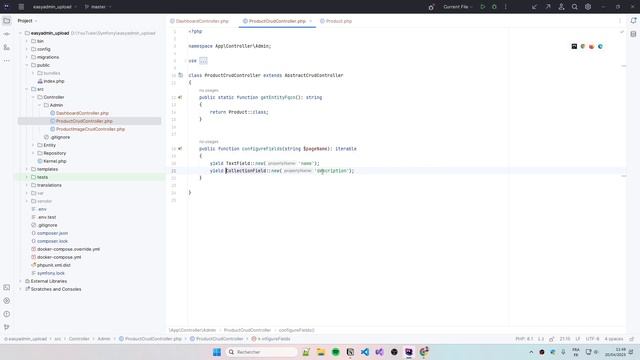Open file in PhpStorm built-in preview
This screenshot has width=640, height=360.
tap(574, 47)
